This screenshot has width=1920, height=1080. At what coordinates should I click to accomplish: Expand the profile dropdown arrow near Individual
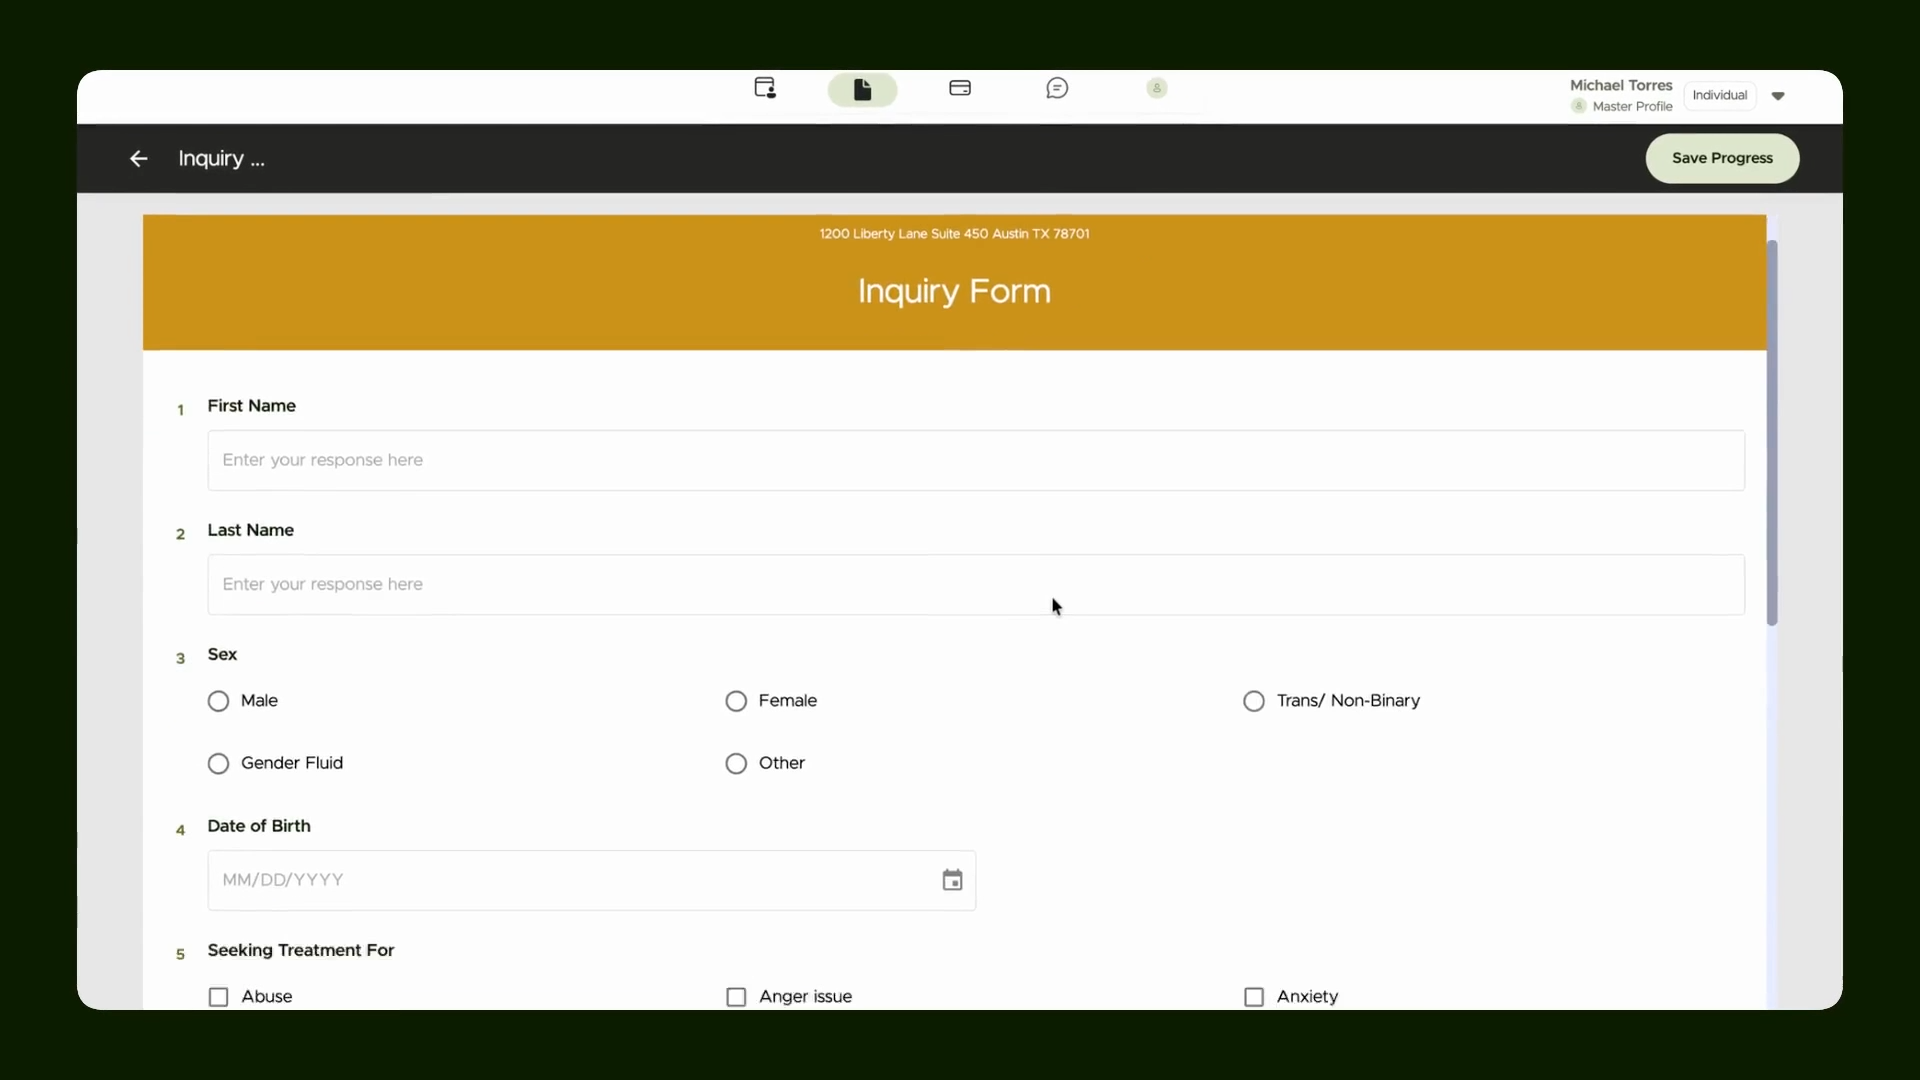1778,96
